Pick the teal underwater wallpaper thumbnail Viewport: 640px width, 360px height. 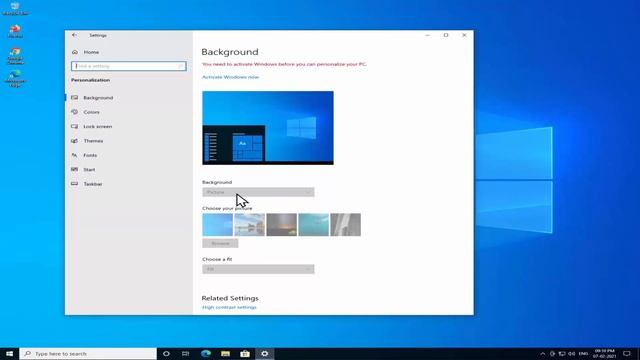(x=313, y=225)
